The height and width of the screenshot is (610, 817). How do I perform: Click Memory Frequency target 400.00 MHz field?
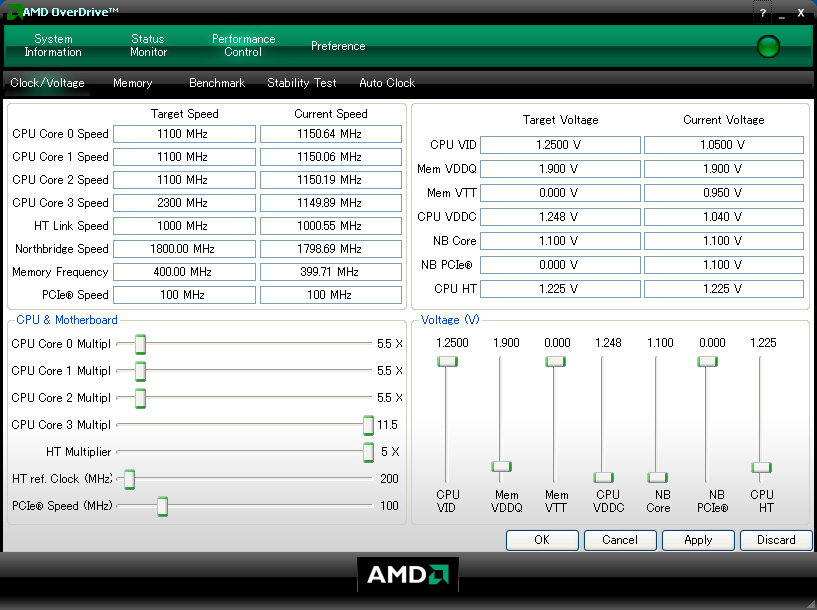pyautogui.click(x=184, y=271)
